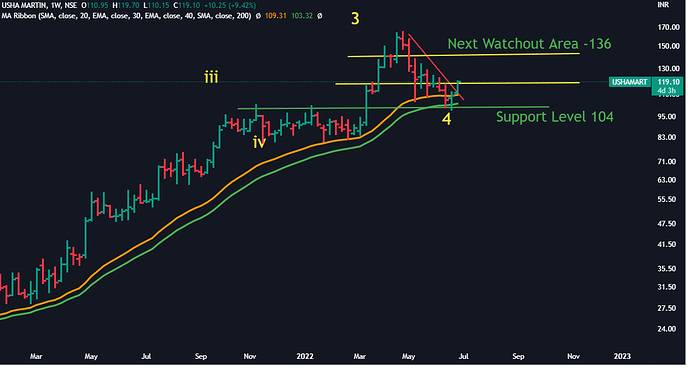
Task: Select the Next Watchout Area -136 annotation
Action: pyautogui.click(x=529, y=44)
